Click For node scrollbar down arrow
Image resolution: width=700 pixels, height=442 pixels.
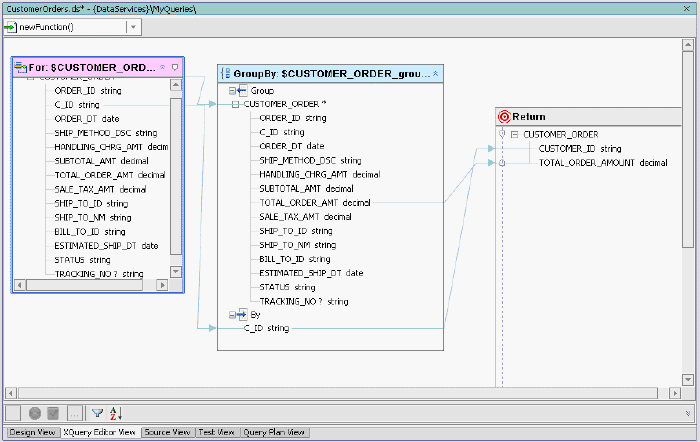point(176,271)
